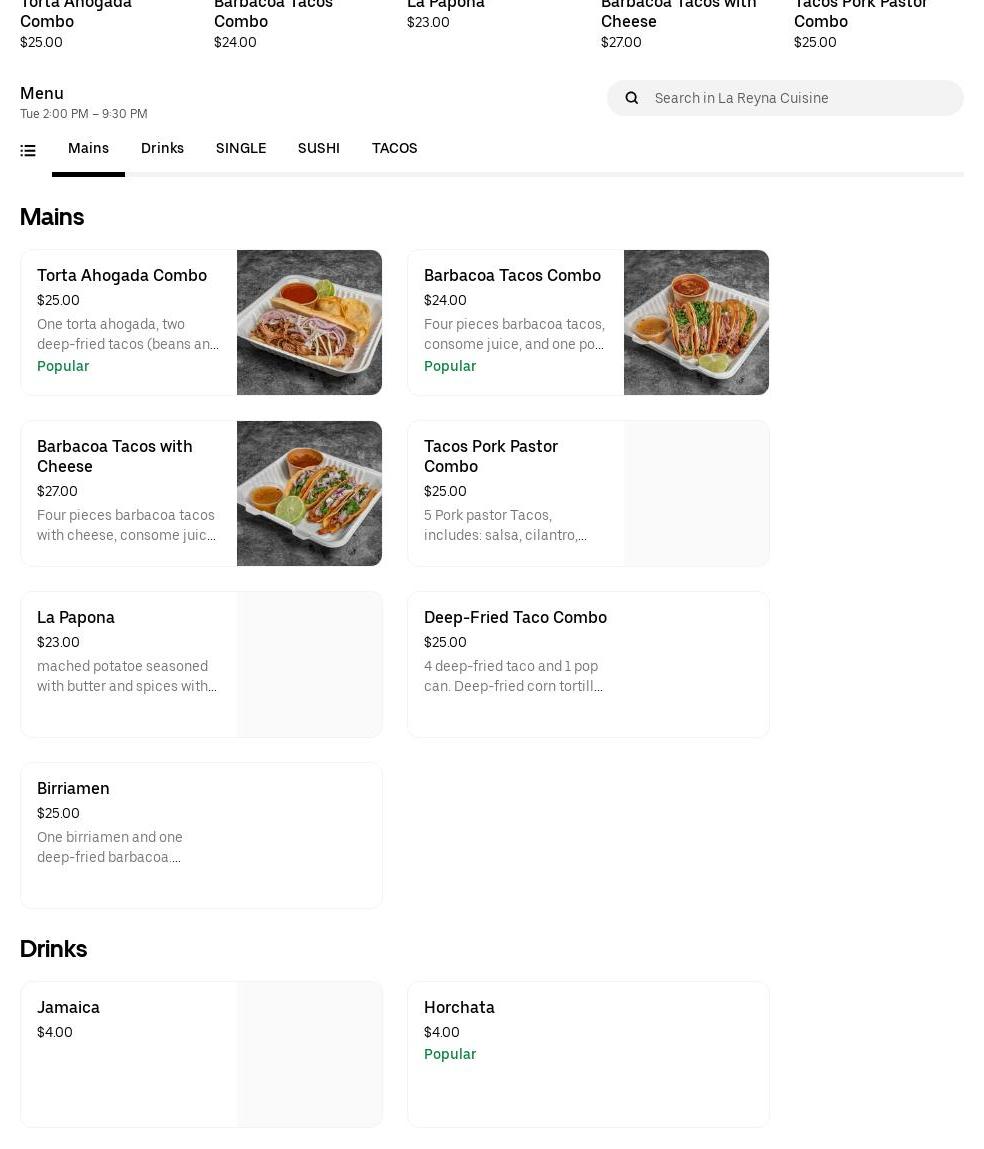This screenshot has width=984, height=1149.
Task: Click the search magnifier icon
Action: point(631,98)
